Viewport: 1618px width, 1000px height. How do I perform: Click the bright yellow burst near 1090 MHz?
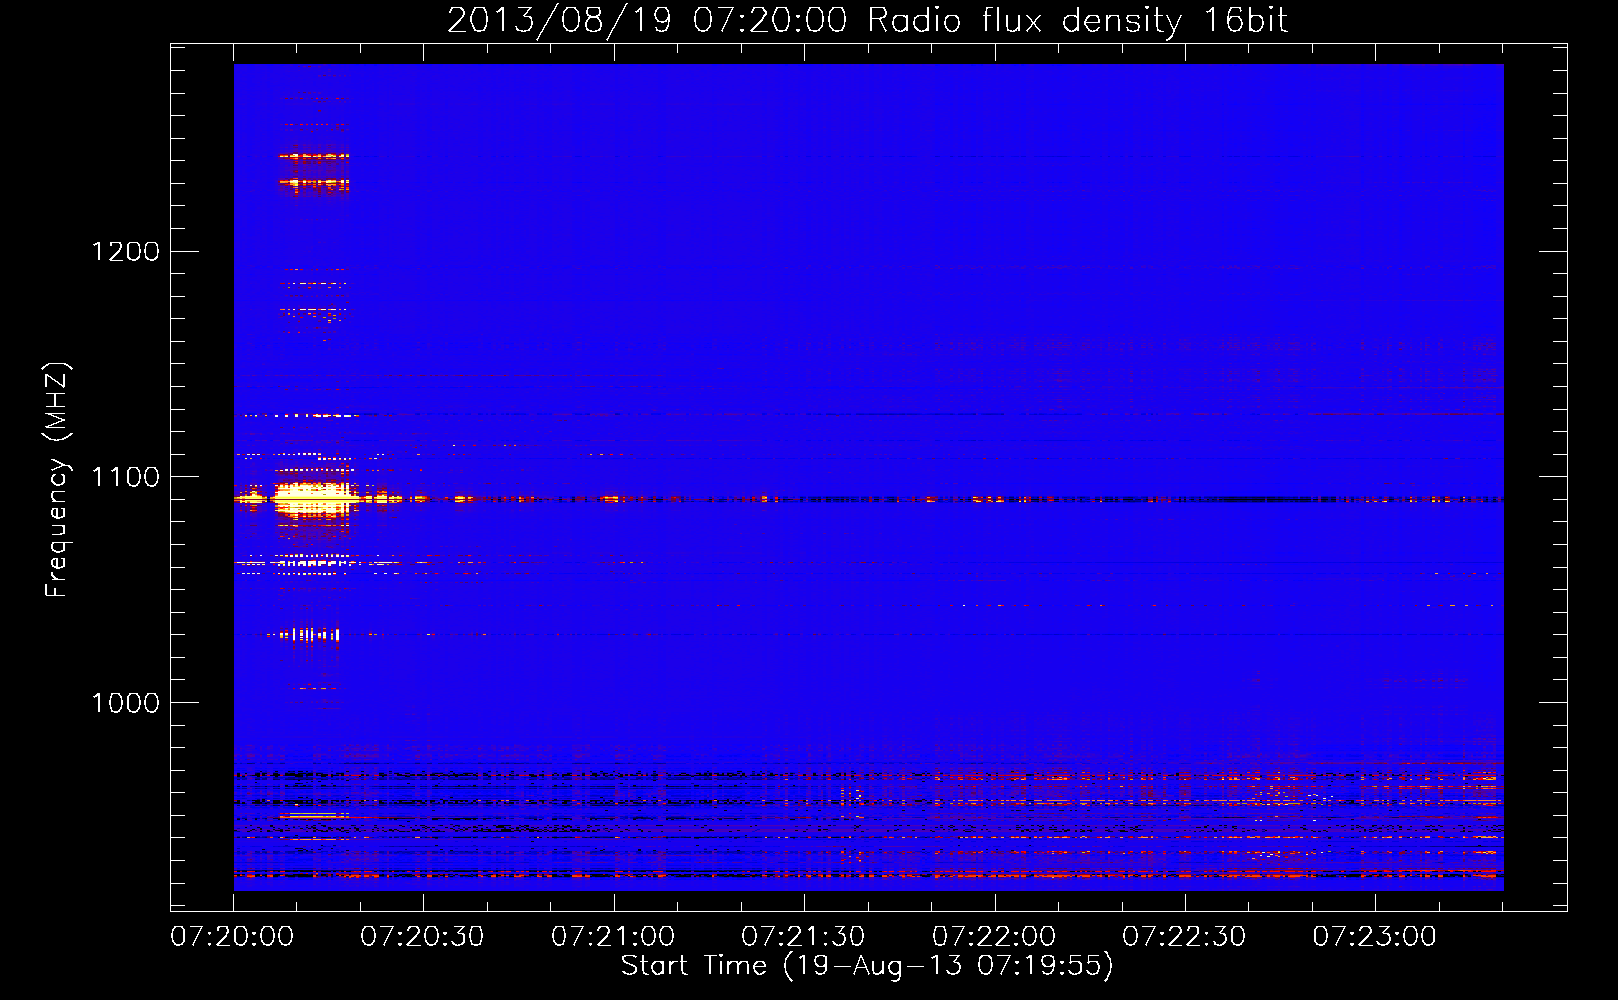click(x=316, y=497)
